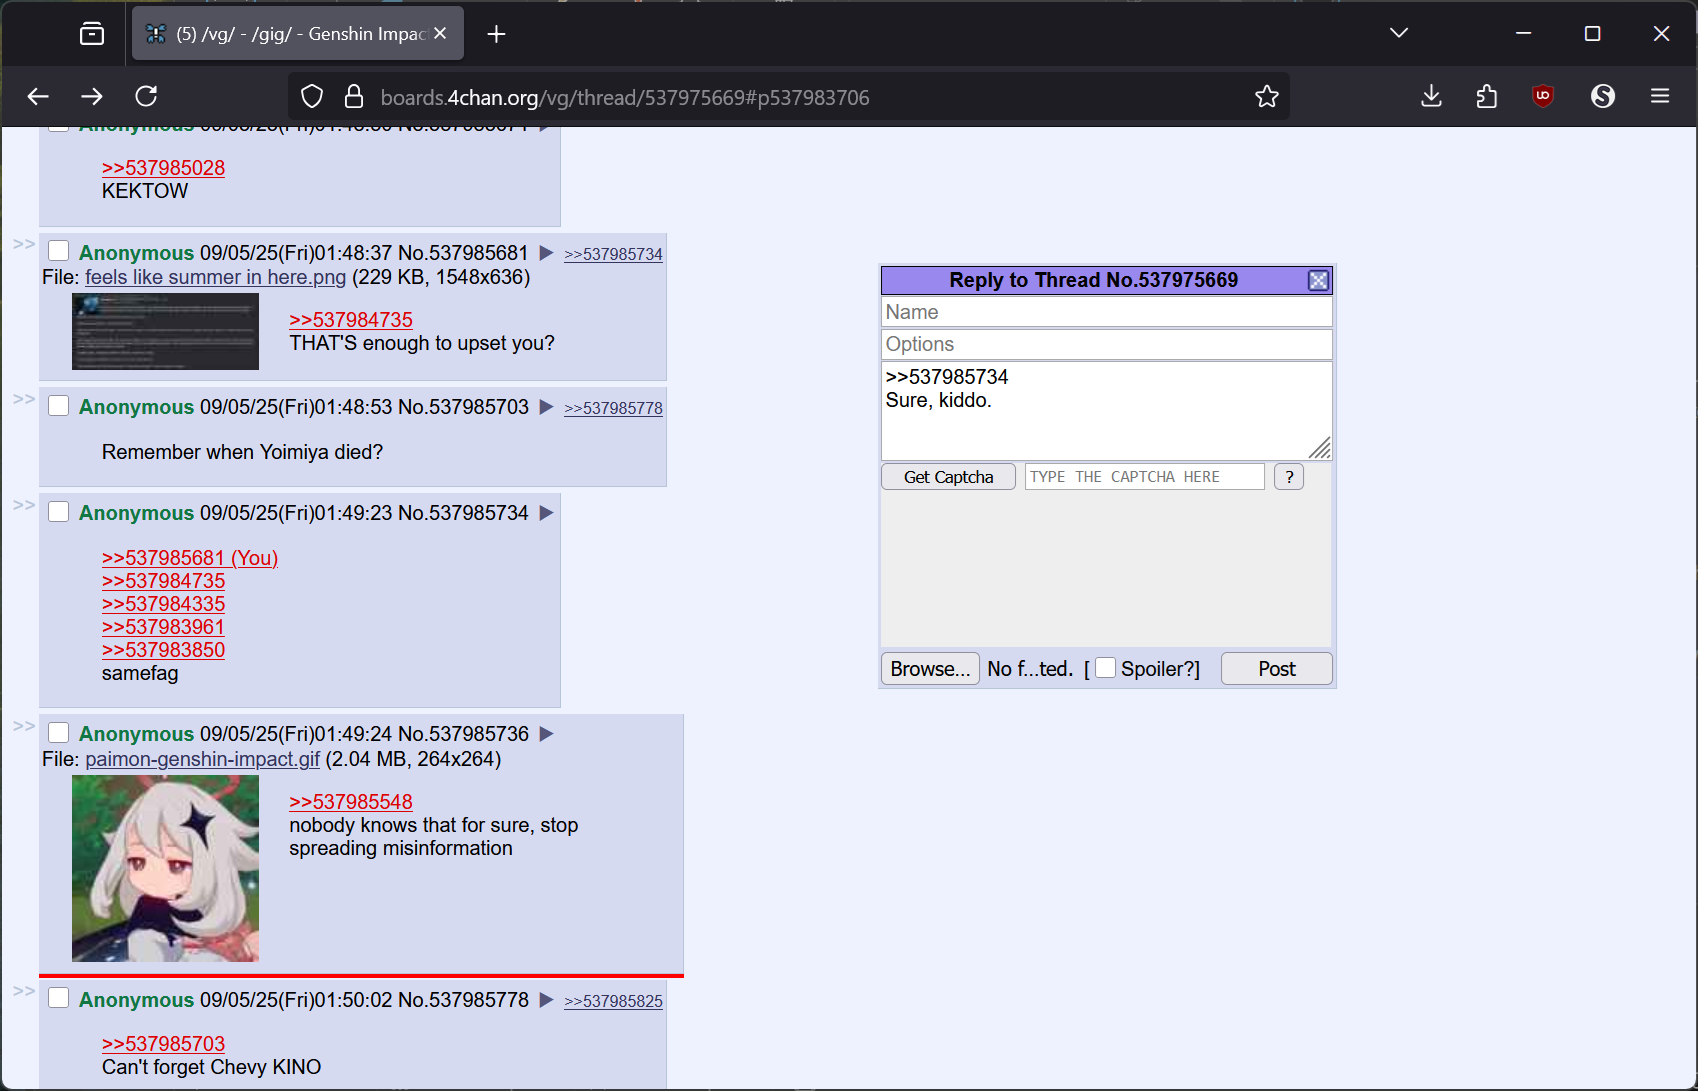Viewport: 1698px width, 1091px height.
Task: Open the captcha help question mark button
Action: point(1289,477)
